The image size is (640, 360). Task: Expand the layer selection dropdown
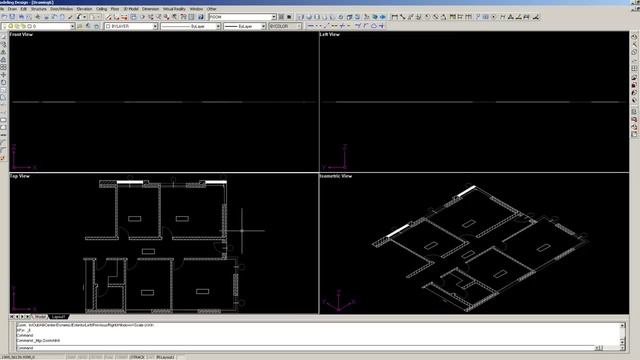tap(73, 26)
